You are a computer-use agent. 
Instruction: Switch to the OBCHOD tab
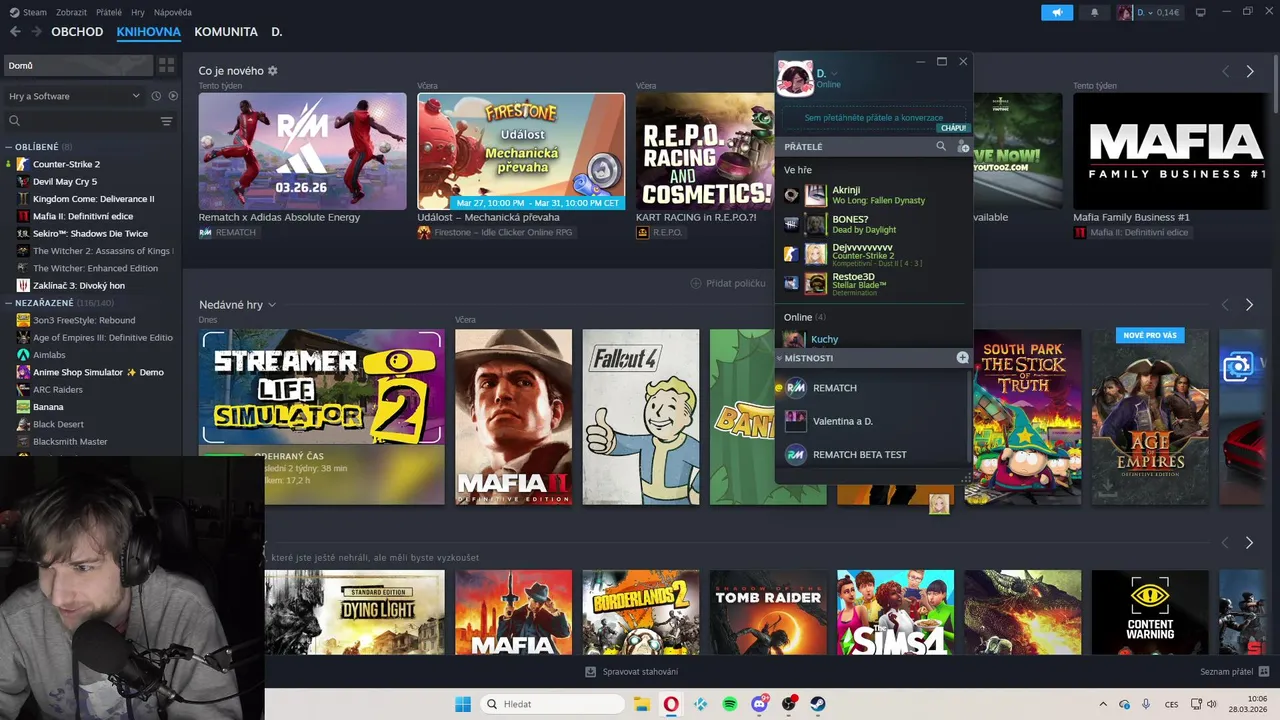click(77, 32)
